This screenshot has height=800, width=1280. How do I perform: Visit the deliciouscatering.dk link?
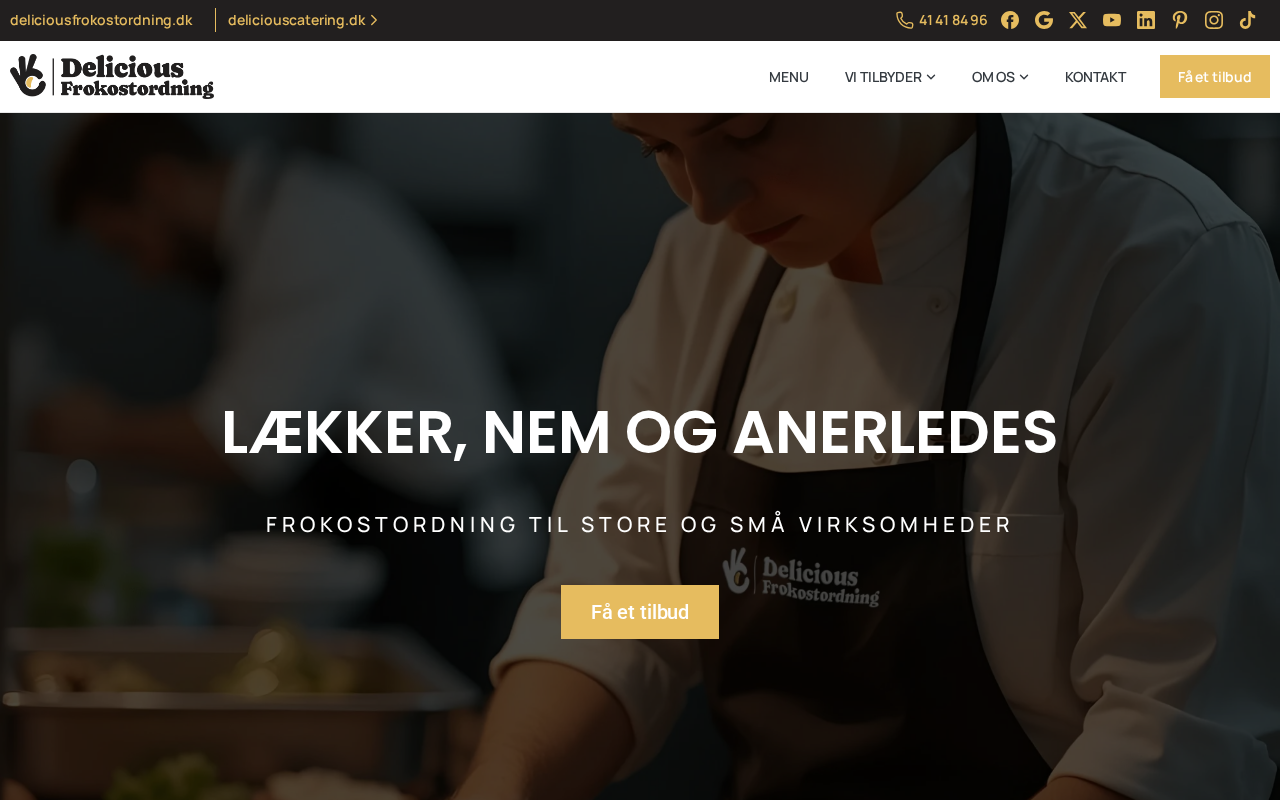pyautogui.click(x=297, y=20)
